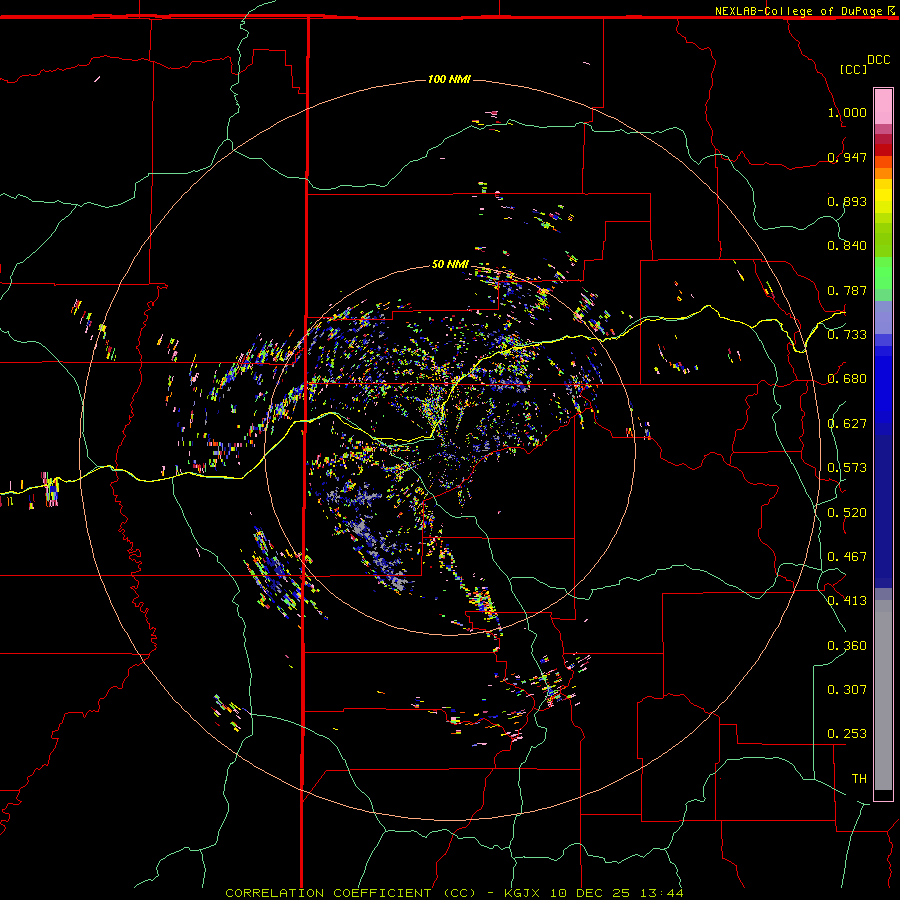Click the 13:44 timestamp
The width and height of the screenshot is (900, 900).
pos(661,893)
